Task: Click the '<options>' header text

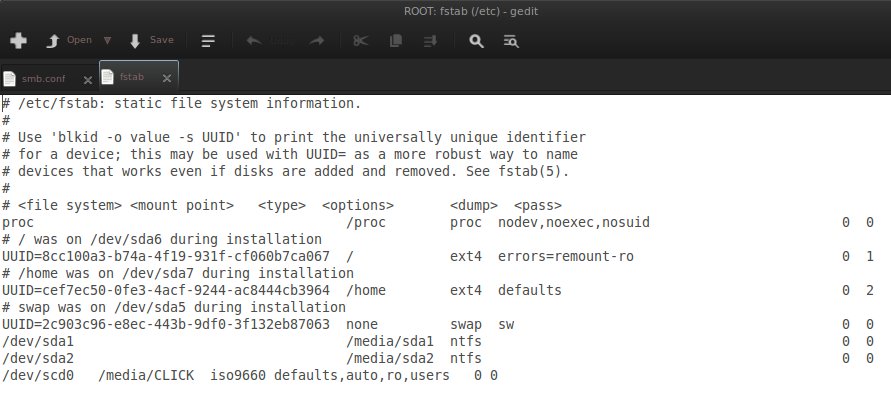Action: pyautogui.click(x=358, y=206)
